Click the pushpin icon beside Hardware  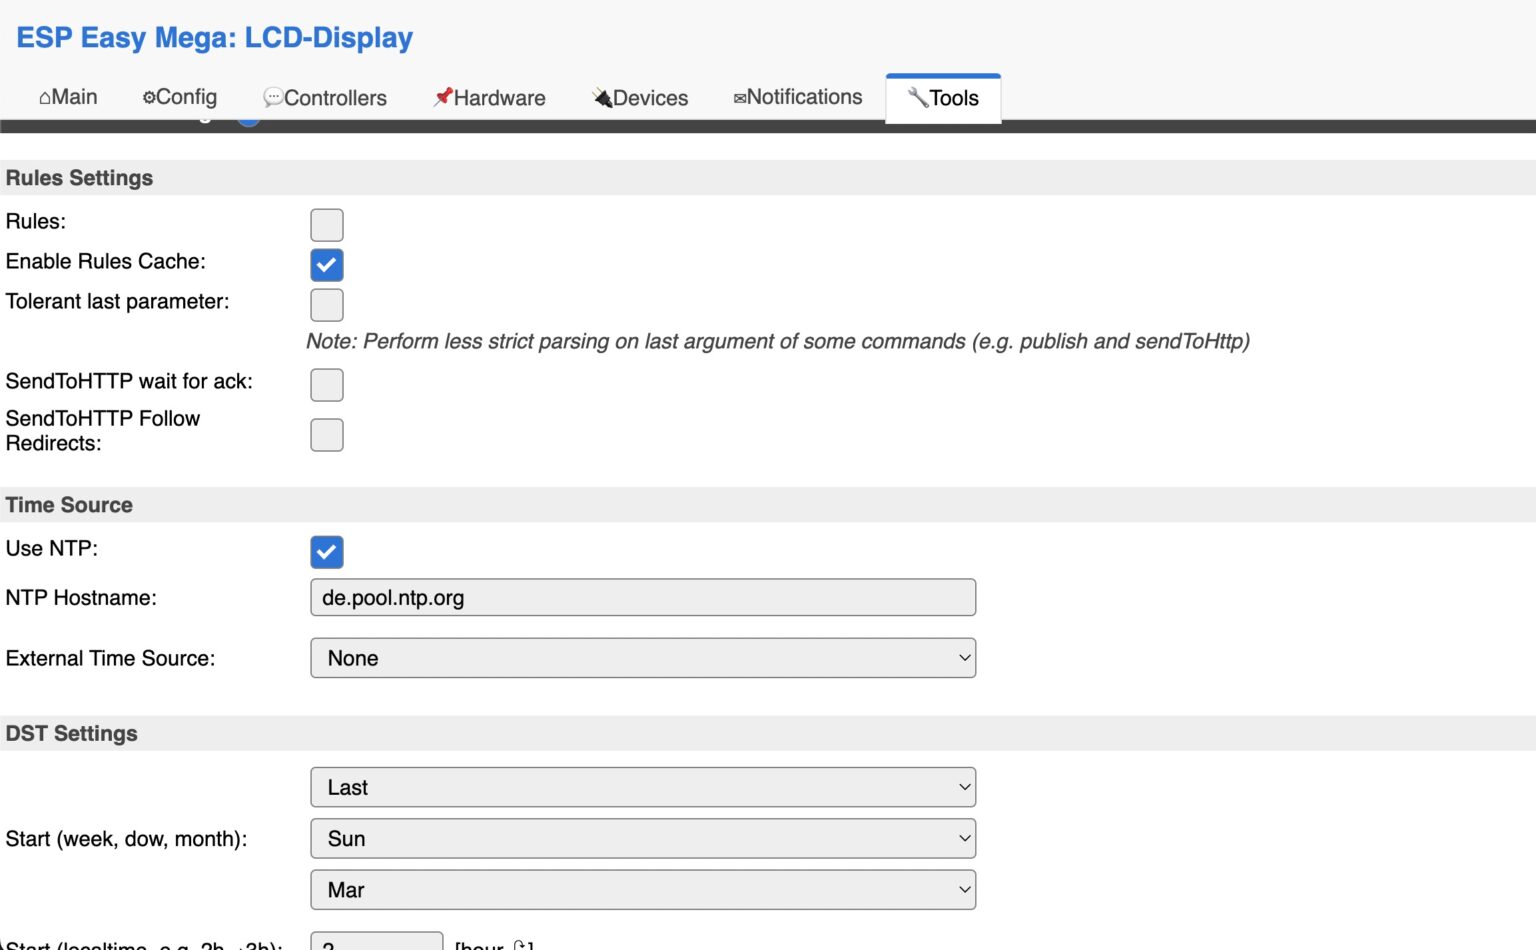pos(443,97)
